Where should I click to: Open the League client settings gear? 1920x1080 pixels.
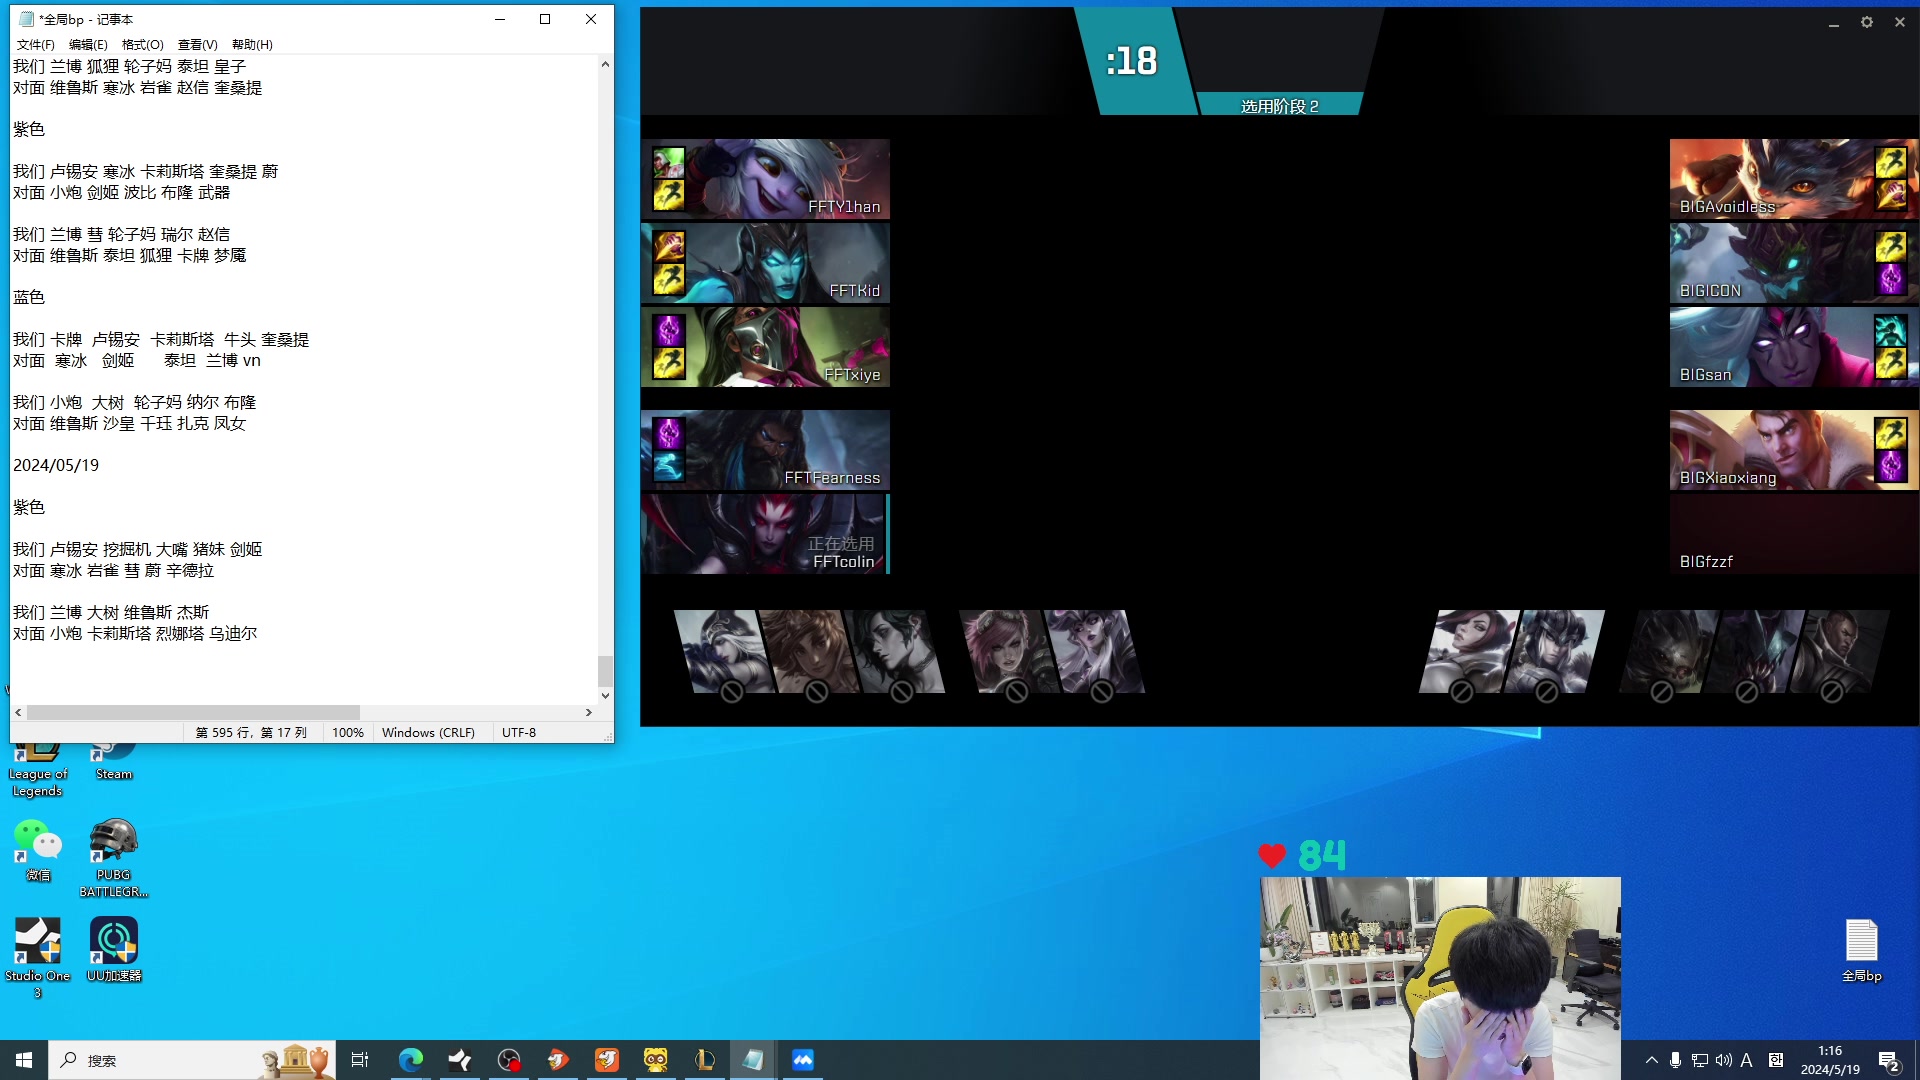tap(1866, 22)
